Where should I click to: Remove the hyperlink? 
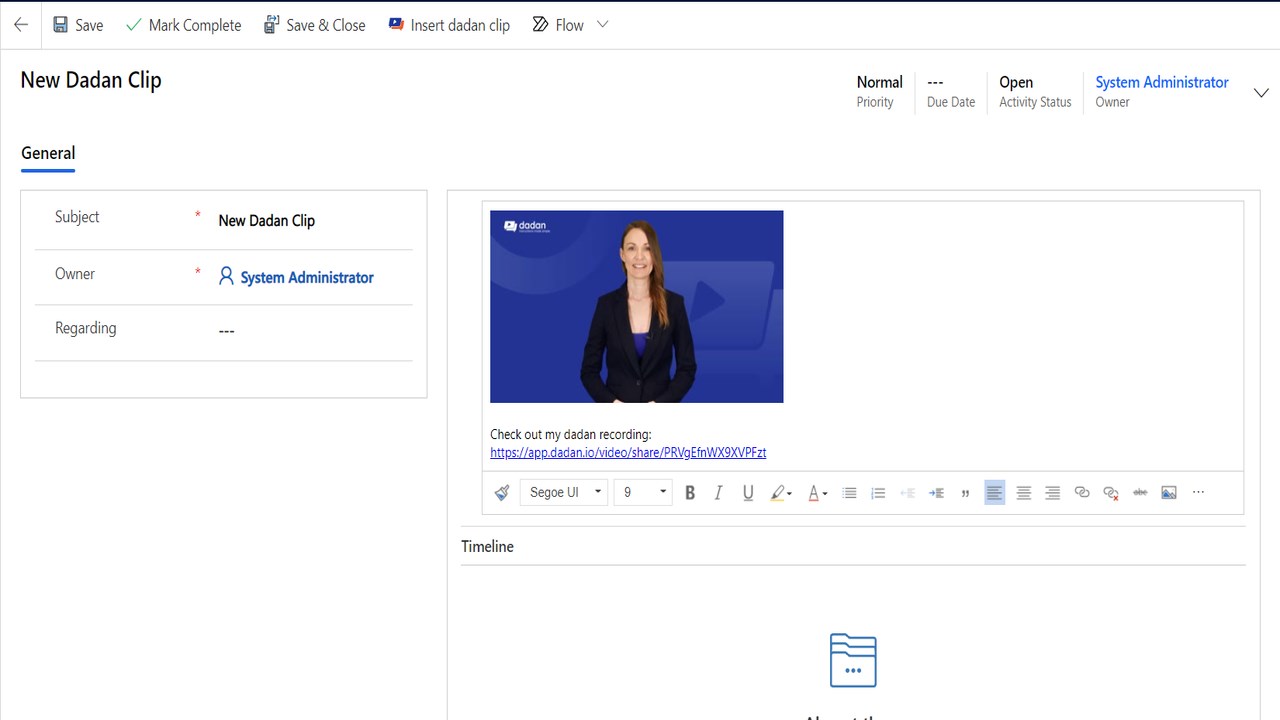click(1110, 492)
